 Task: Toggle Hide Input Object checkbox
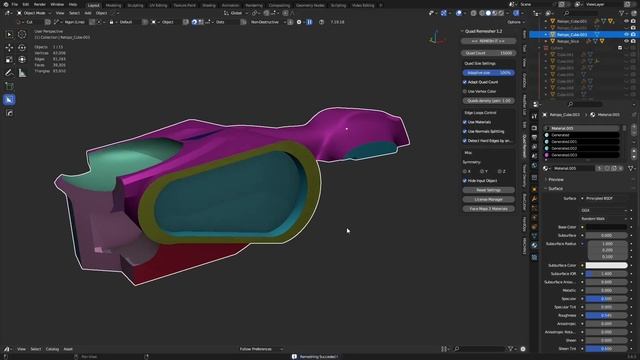465,180
